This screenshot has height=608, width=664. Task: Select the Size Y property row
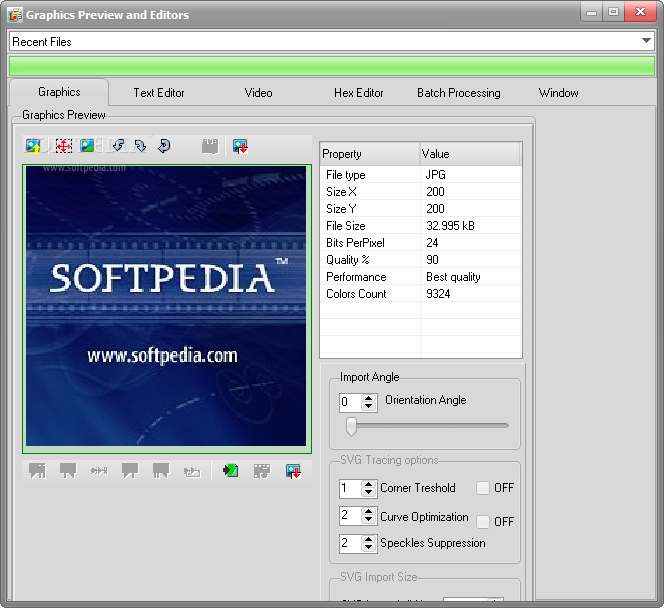coord(421,208)
